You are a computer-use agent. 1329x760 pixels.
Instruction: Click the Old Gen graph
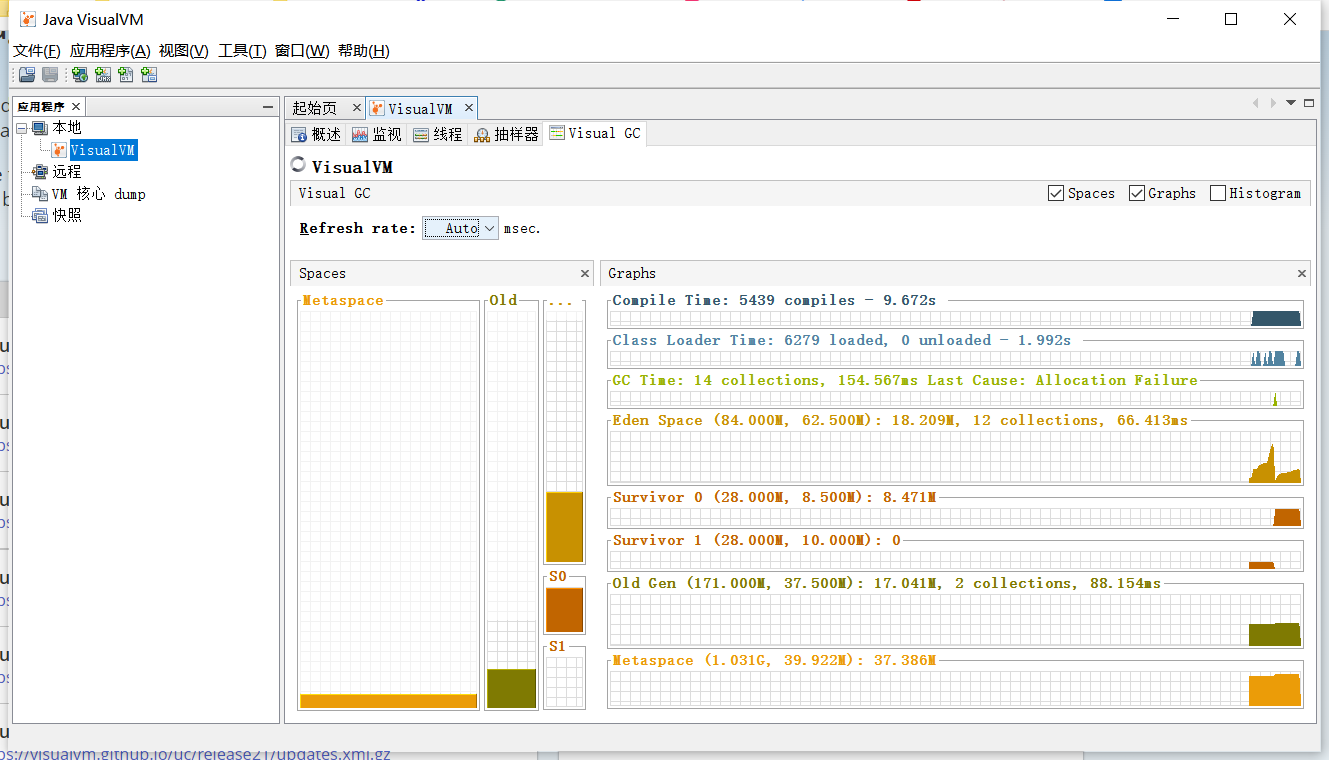955,620
